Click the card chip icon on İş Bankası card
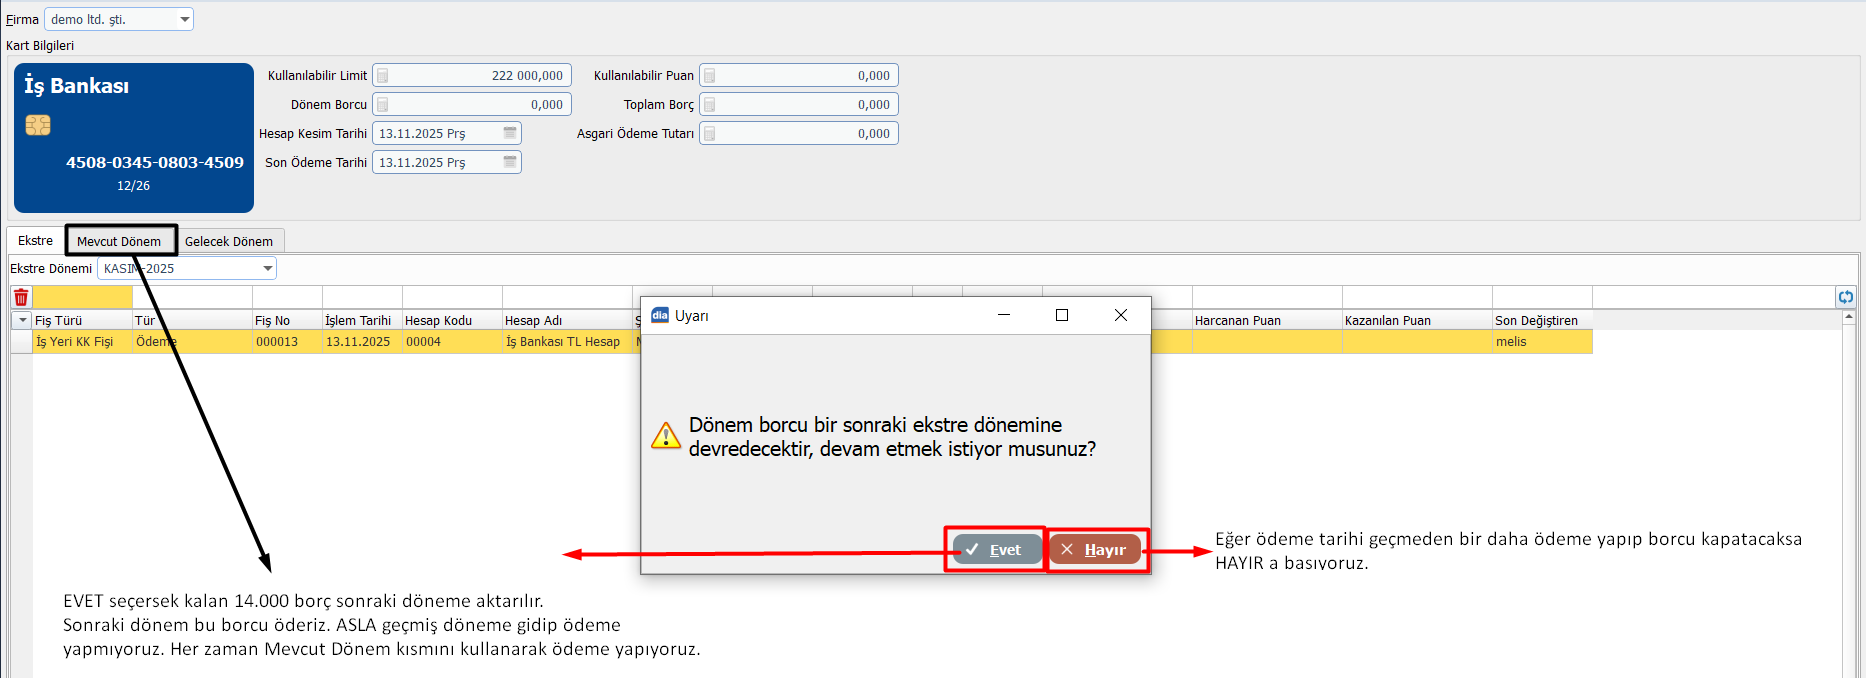The height and width of the screenshot is (678, 1866). [38, 125]
